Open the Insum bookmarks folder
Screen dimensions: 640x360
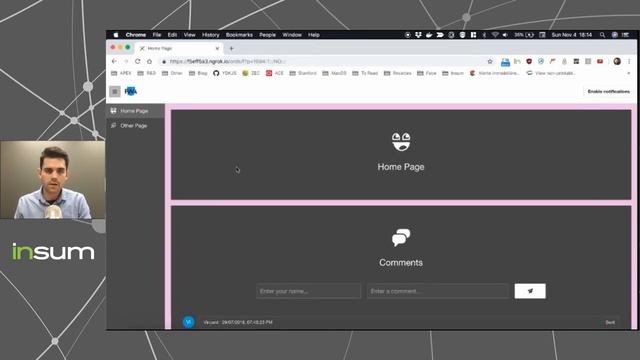pos(453,73)
